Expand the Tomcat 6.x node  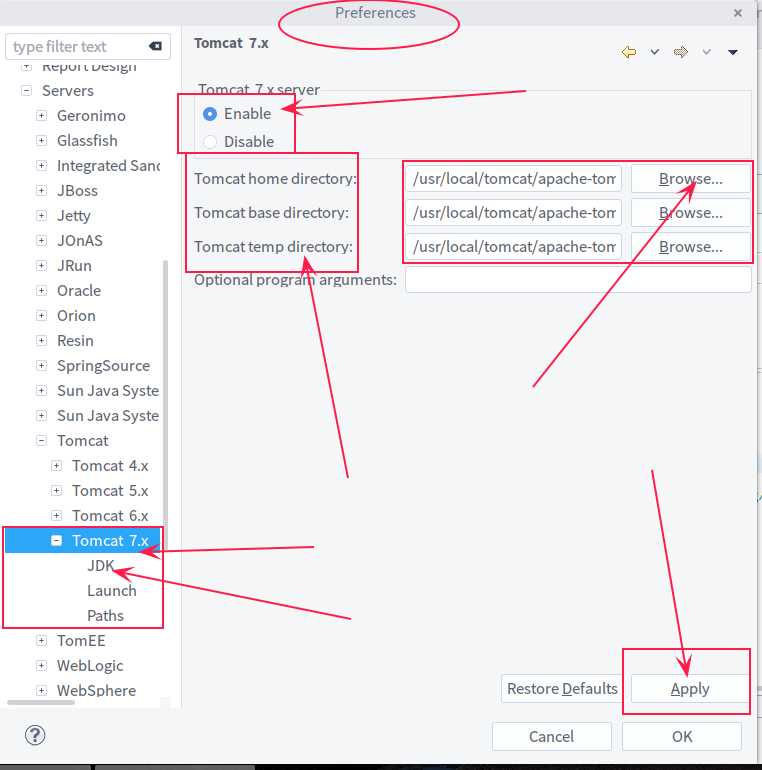pos(56,516)
